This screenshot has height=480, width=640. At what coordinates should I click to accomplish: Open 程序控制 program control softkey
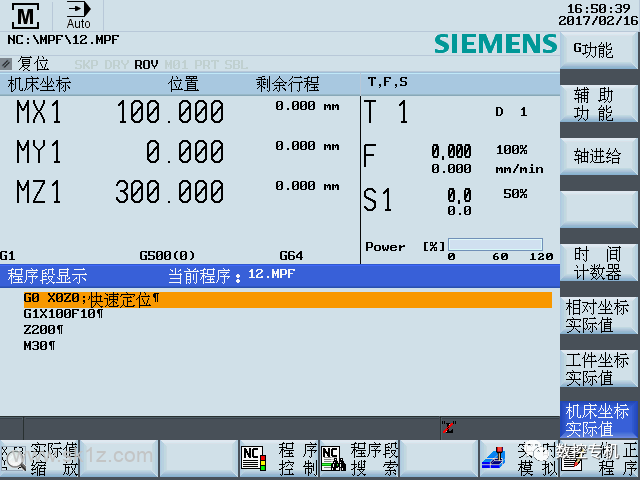tap(279, 459)
